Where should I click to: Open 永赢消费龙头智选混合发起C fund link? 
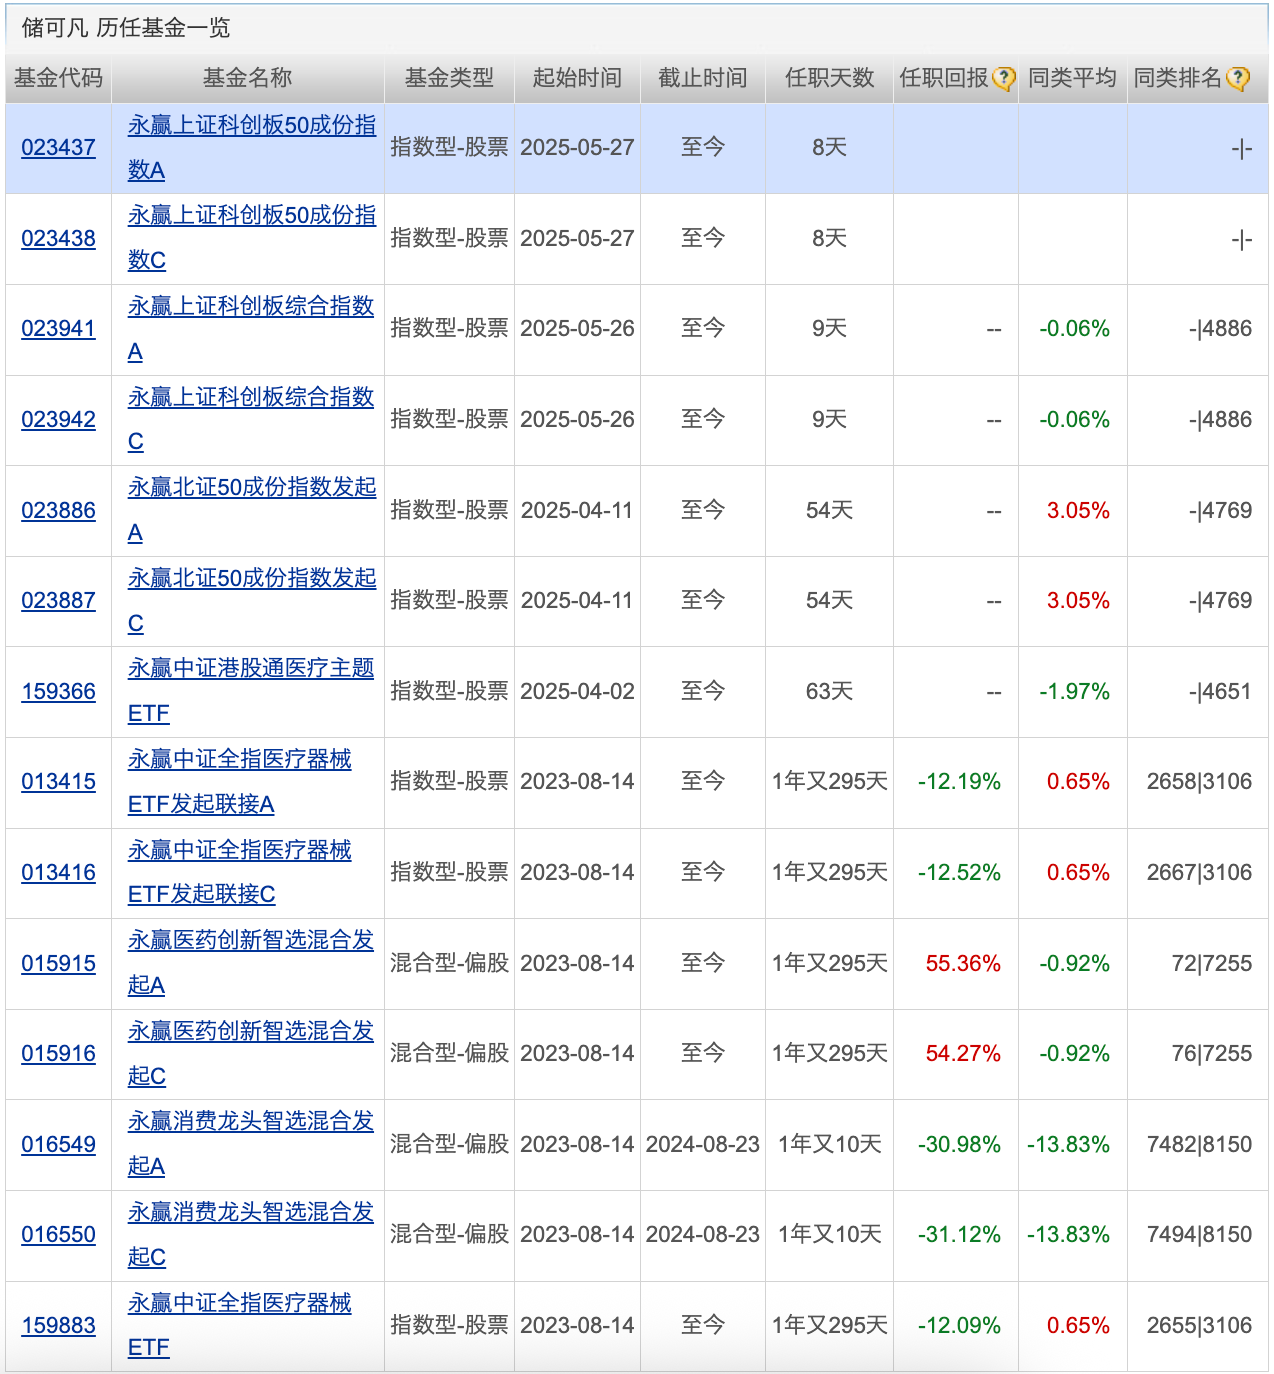[x=251, y=1235]
